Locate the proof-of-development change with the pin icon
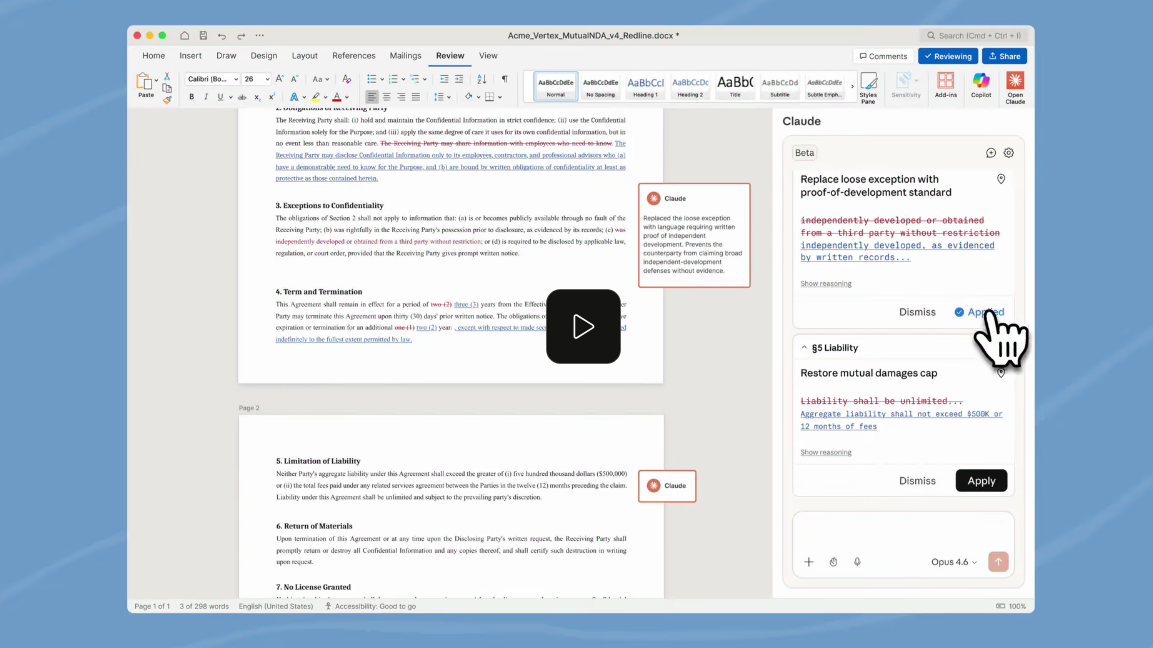Viewport: 1153px width, 648px height. [x=1001, y=179]
